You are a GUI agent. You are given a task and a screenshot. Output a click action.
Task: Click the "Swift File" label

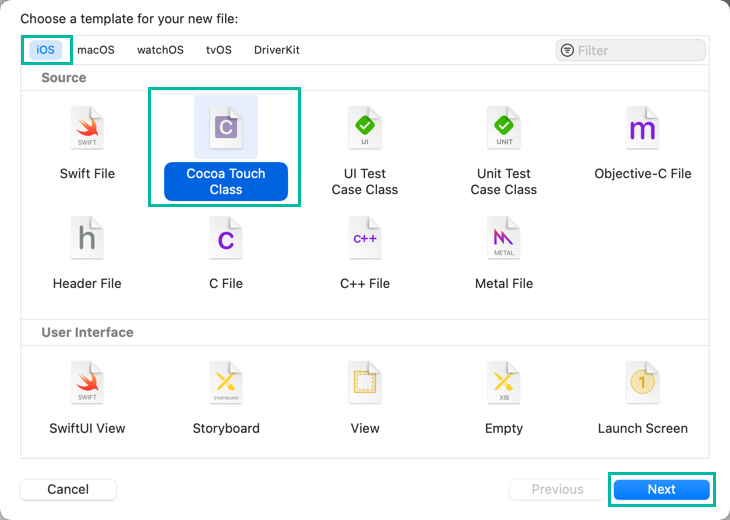[x=87, y=174]
